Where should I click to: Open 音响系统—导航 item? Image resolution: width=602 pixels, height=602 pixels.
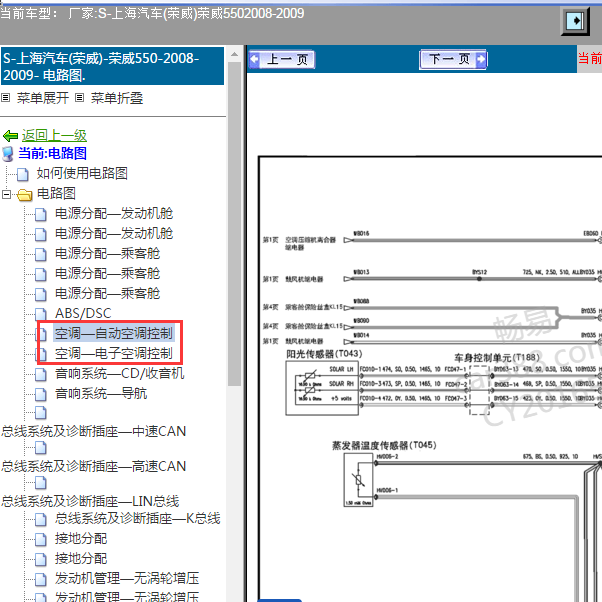click(101, 393)
